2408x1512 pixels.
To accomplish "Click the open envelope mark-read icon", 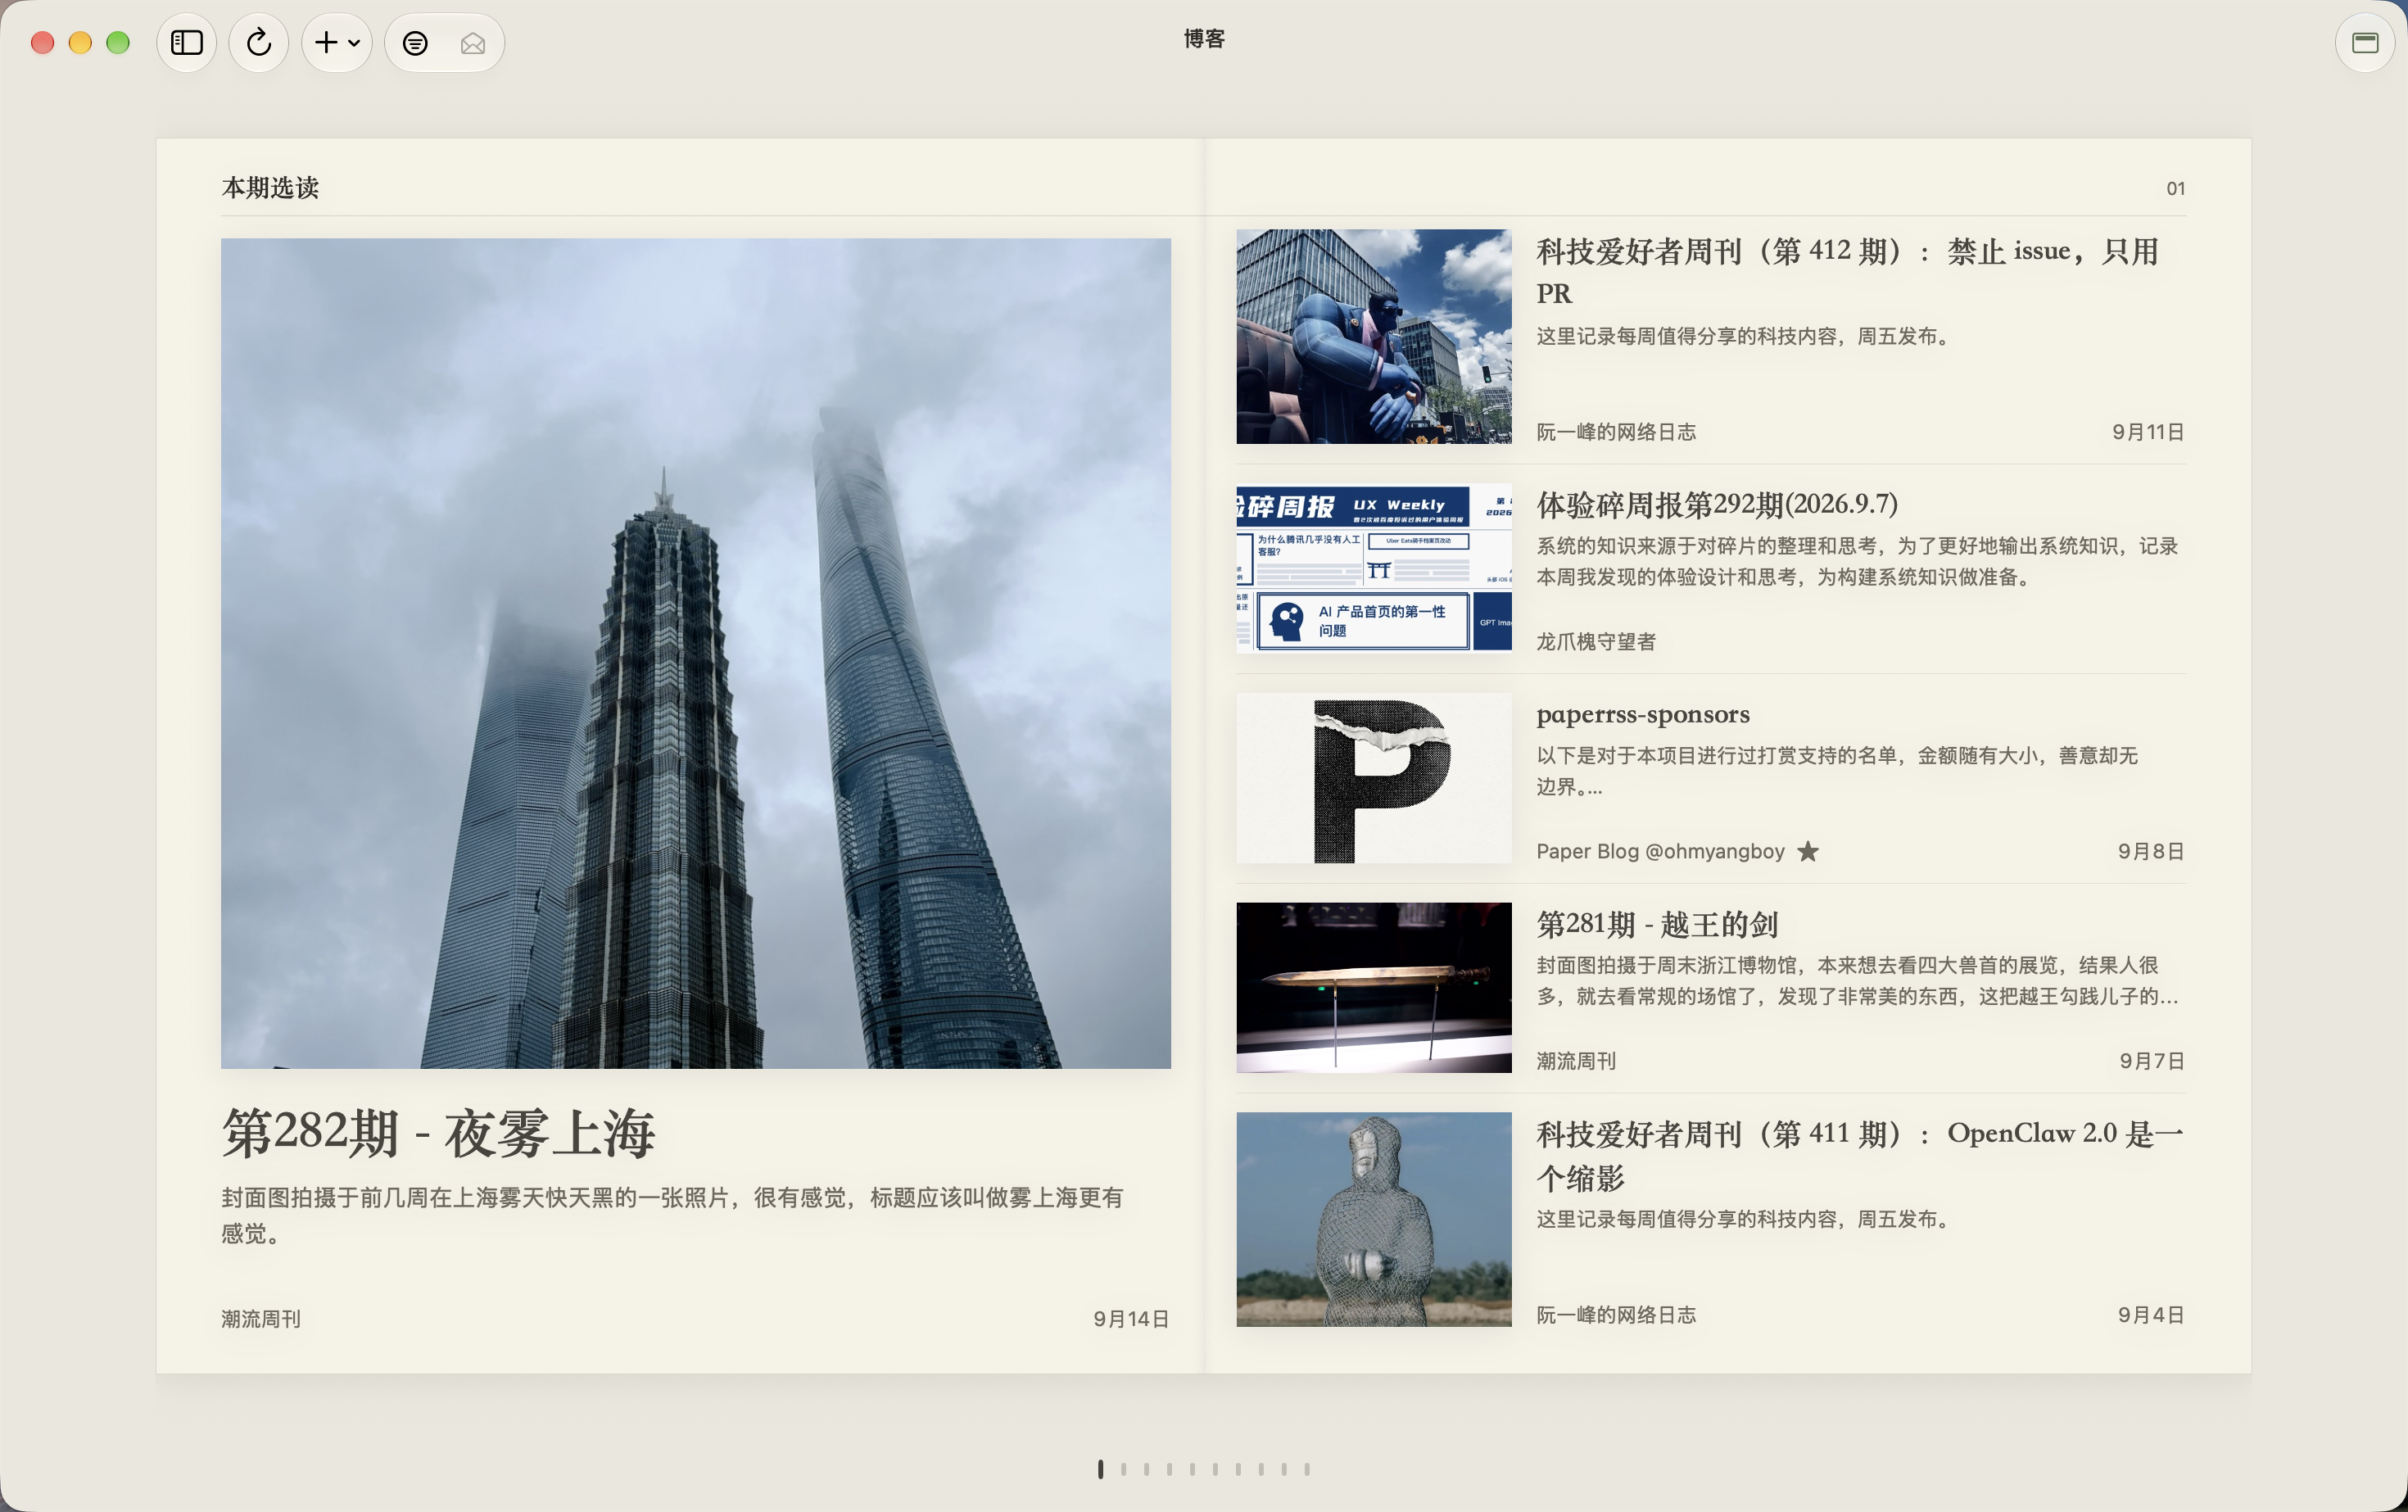I will tap(473, 43).
